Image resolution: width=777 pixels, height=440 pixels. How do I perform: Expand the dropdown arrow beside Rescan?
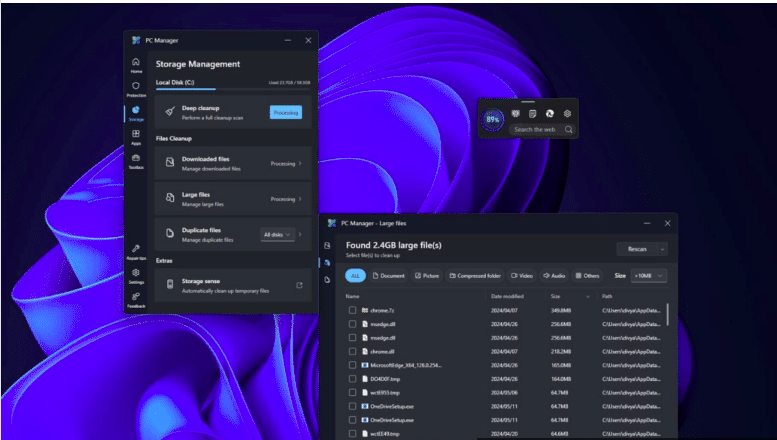click(x=662, y=249)
